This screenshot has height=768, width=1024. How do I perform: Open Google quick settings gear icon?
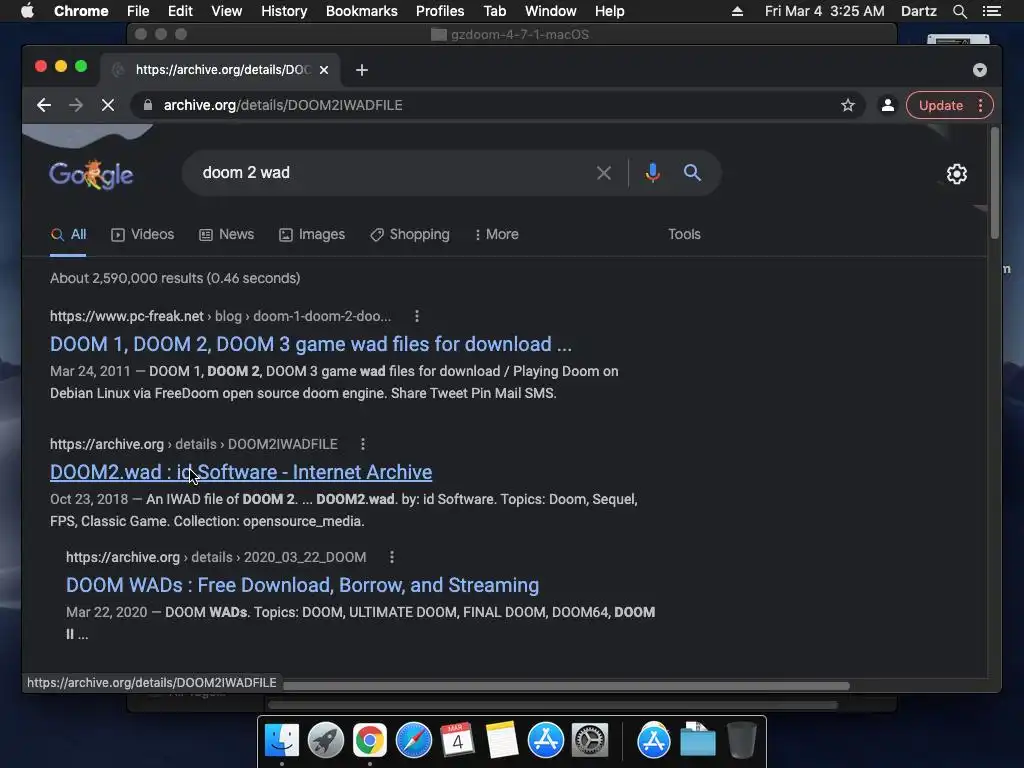[x=957, y=174]
